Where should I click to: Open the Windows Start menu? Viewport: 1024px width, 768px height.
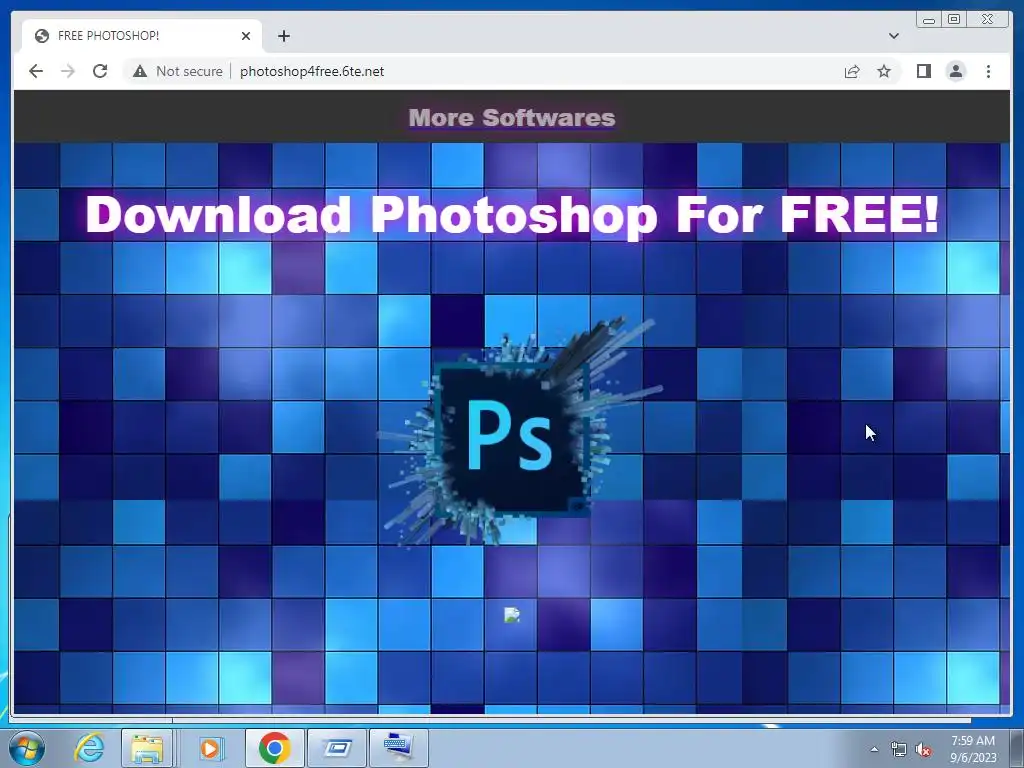tap(26, 748)
